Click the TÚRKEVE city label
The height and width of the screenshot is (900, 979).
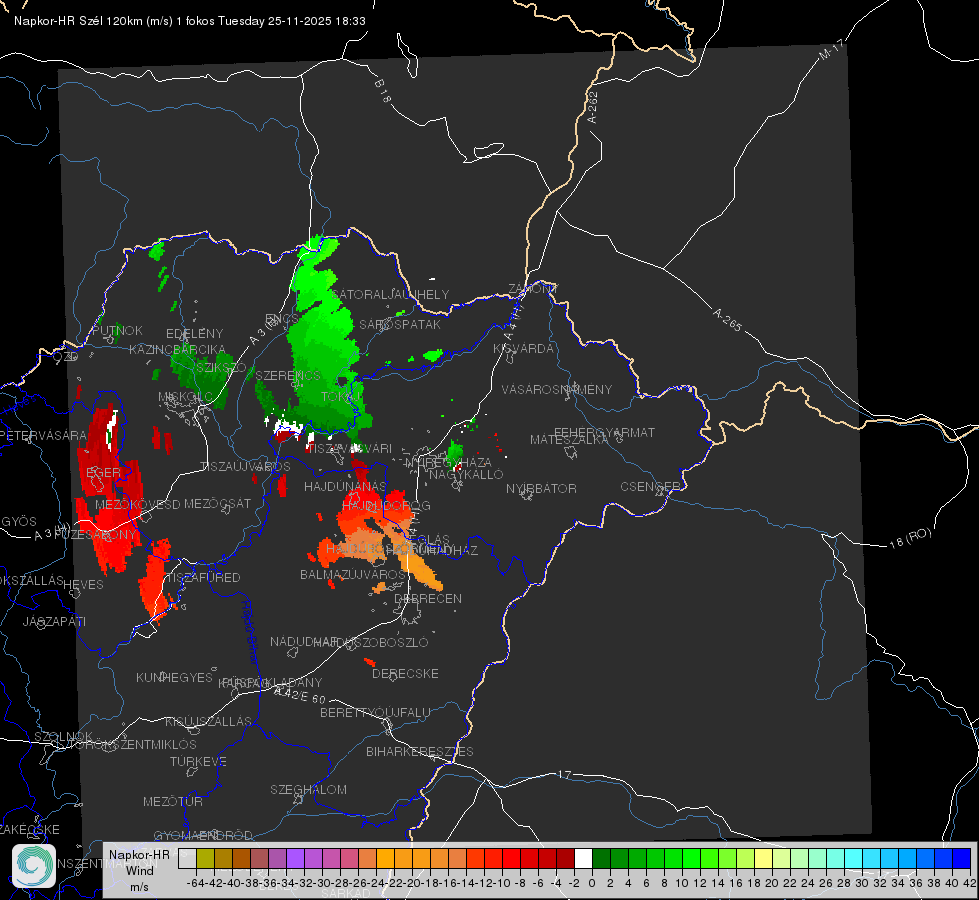pyautogui.click(x=199, y=762)
